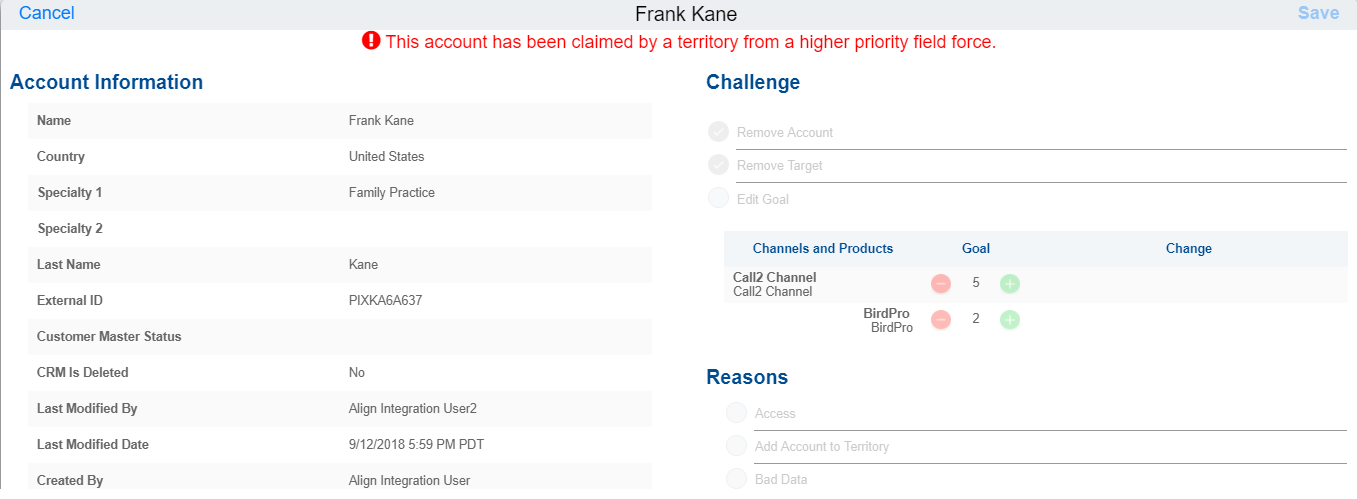
Task: Select the Bad Data reason
Action: (737, 479)
